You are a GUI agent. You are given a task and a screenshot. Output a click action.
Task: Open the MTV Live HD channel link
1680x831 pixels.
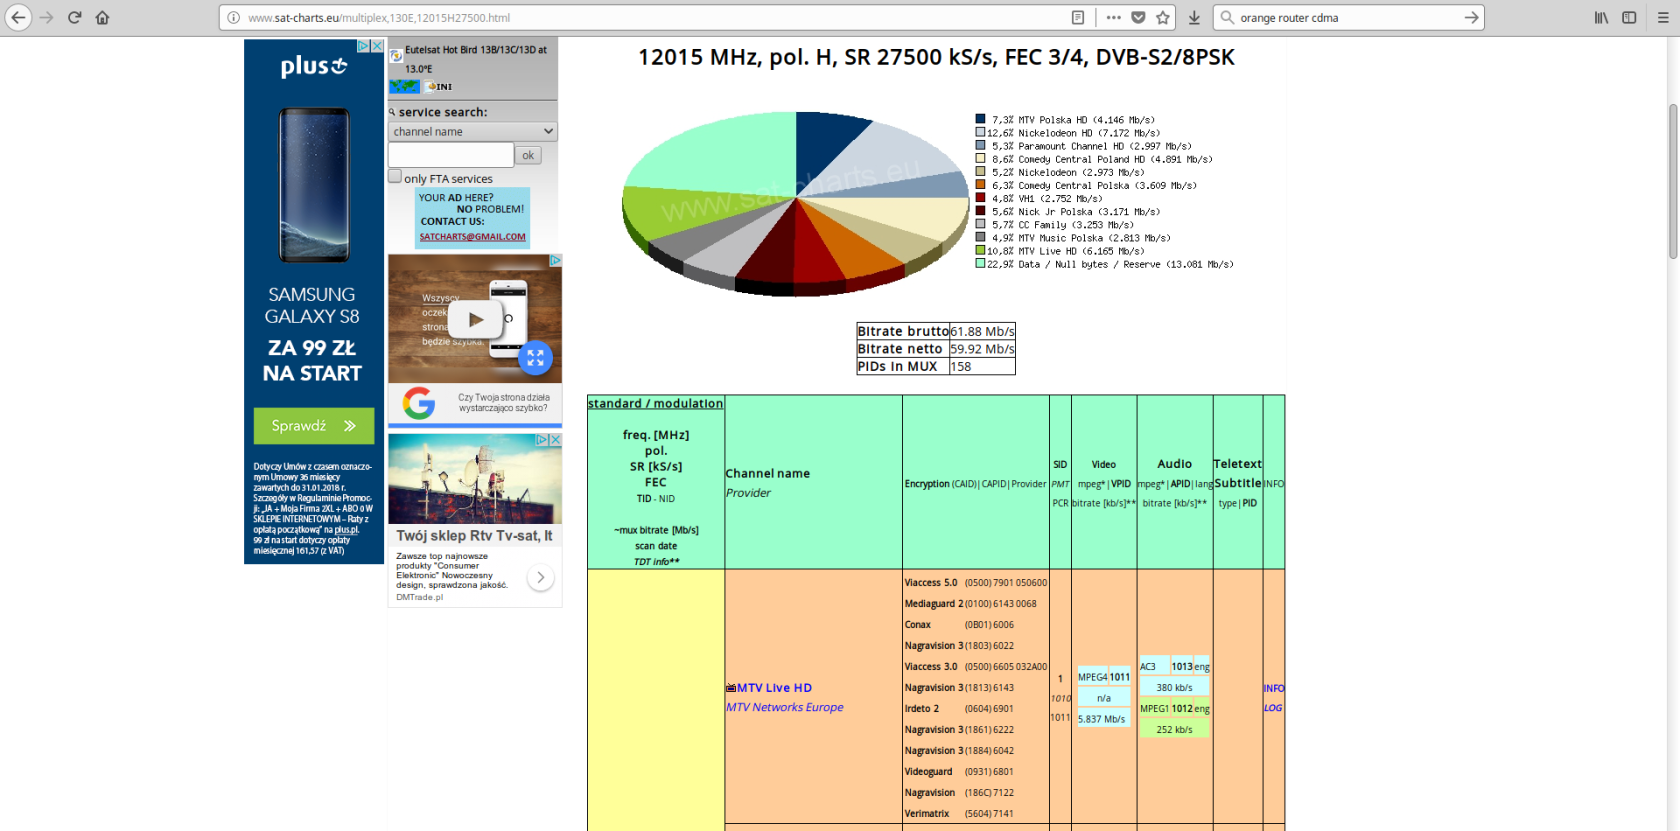coord(774,688)
